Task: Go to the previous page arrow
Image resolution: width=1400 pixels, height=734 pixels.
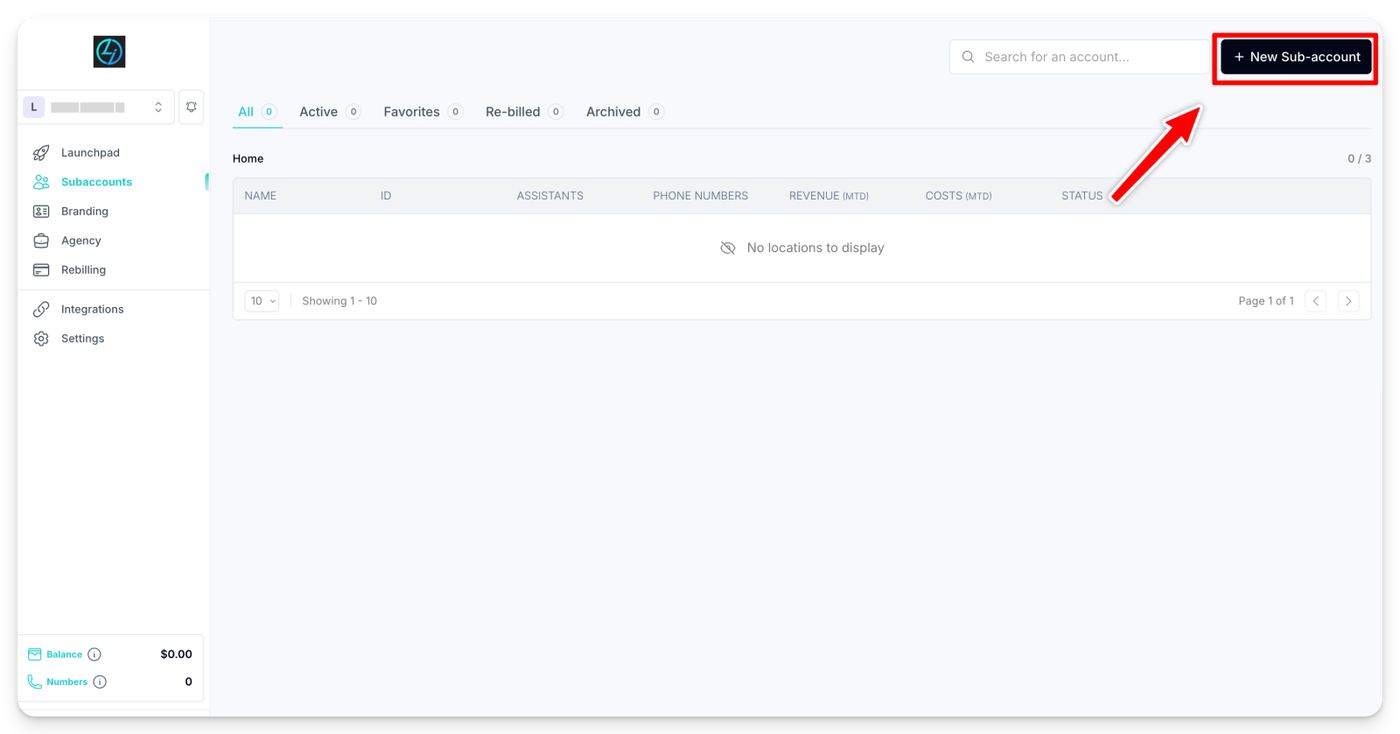Action: tap(1316, 301)
